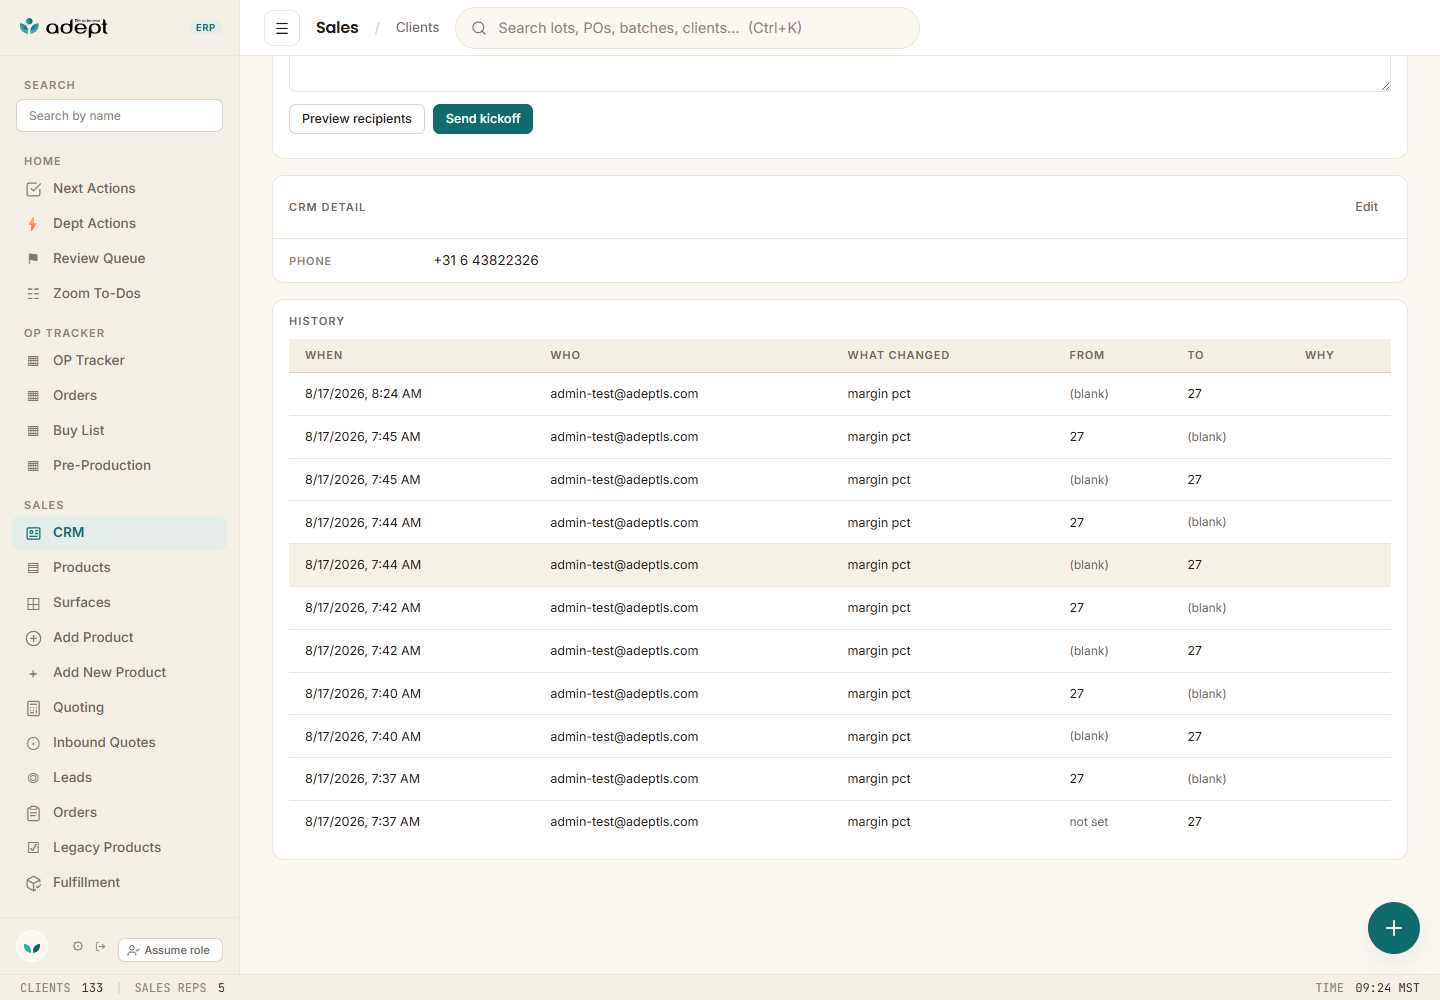This screenshot has width=1440, height=1000.
Task: Click the WHAT CHANGED column header
Action: click(x=898, y=355)
